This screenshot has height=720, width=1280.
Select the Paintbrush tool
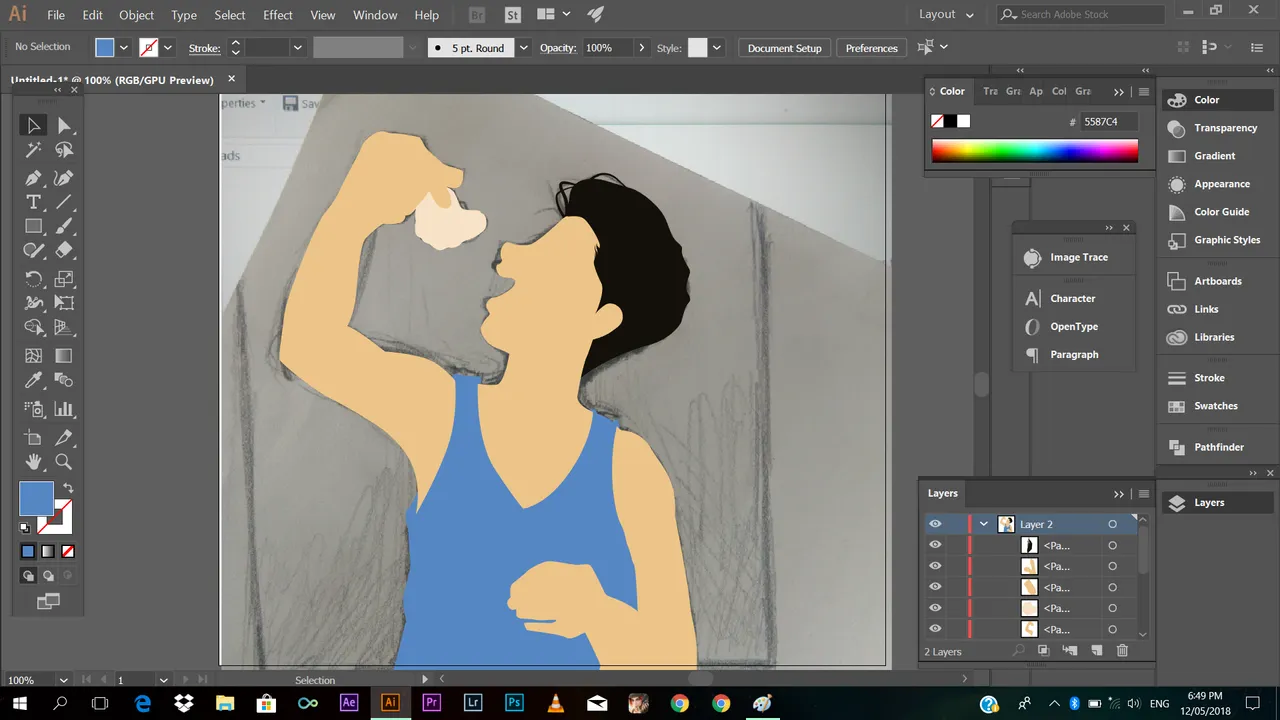pos(64,227)
